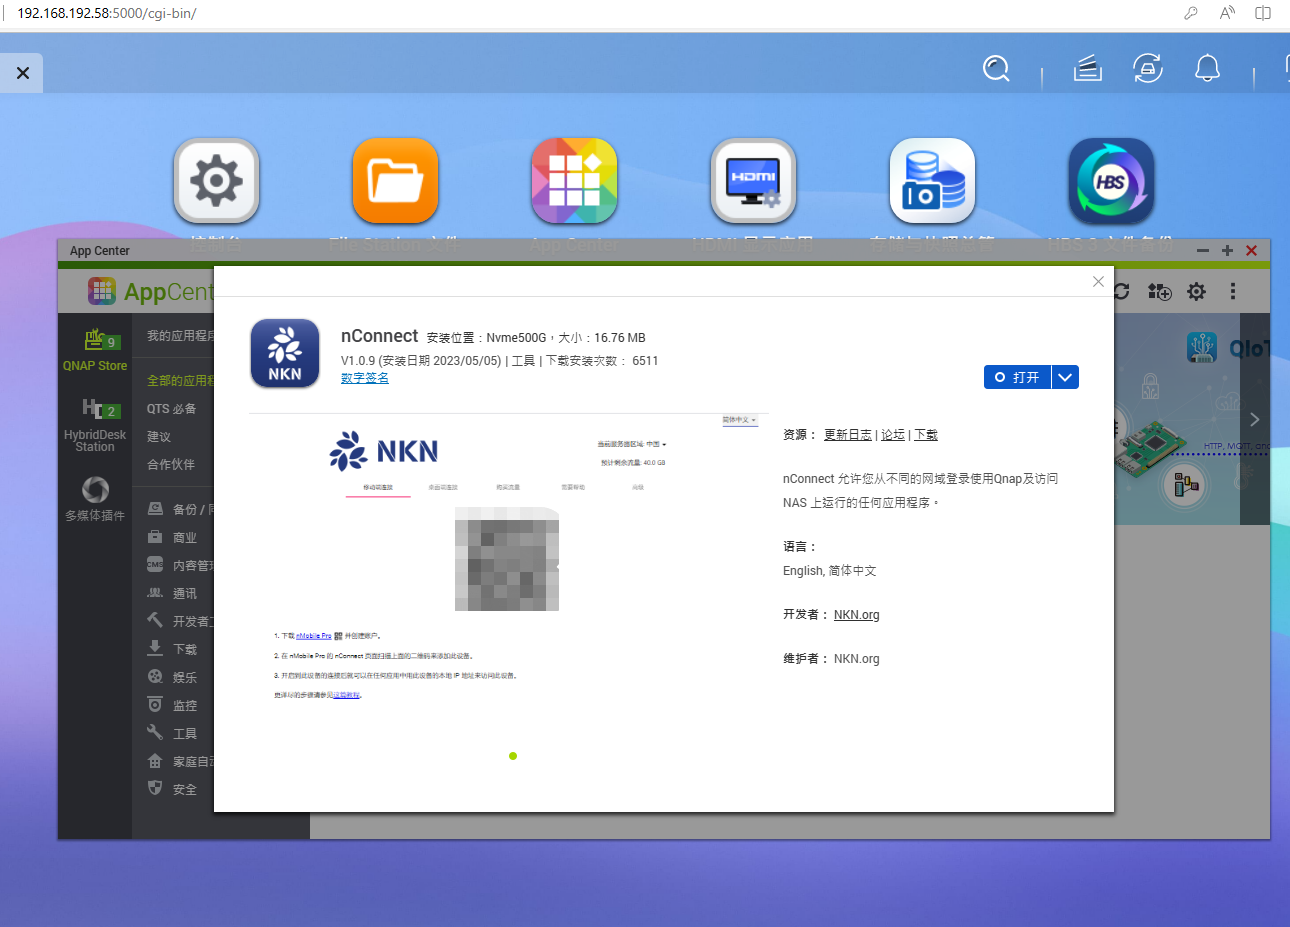Open HybridDesk Station in the sidebar
The width and height of the screenshot is (1290, 927).
click(x=94, y=420)
